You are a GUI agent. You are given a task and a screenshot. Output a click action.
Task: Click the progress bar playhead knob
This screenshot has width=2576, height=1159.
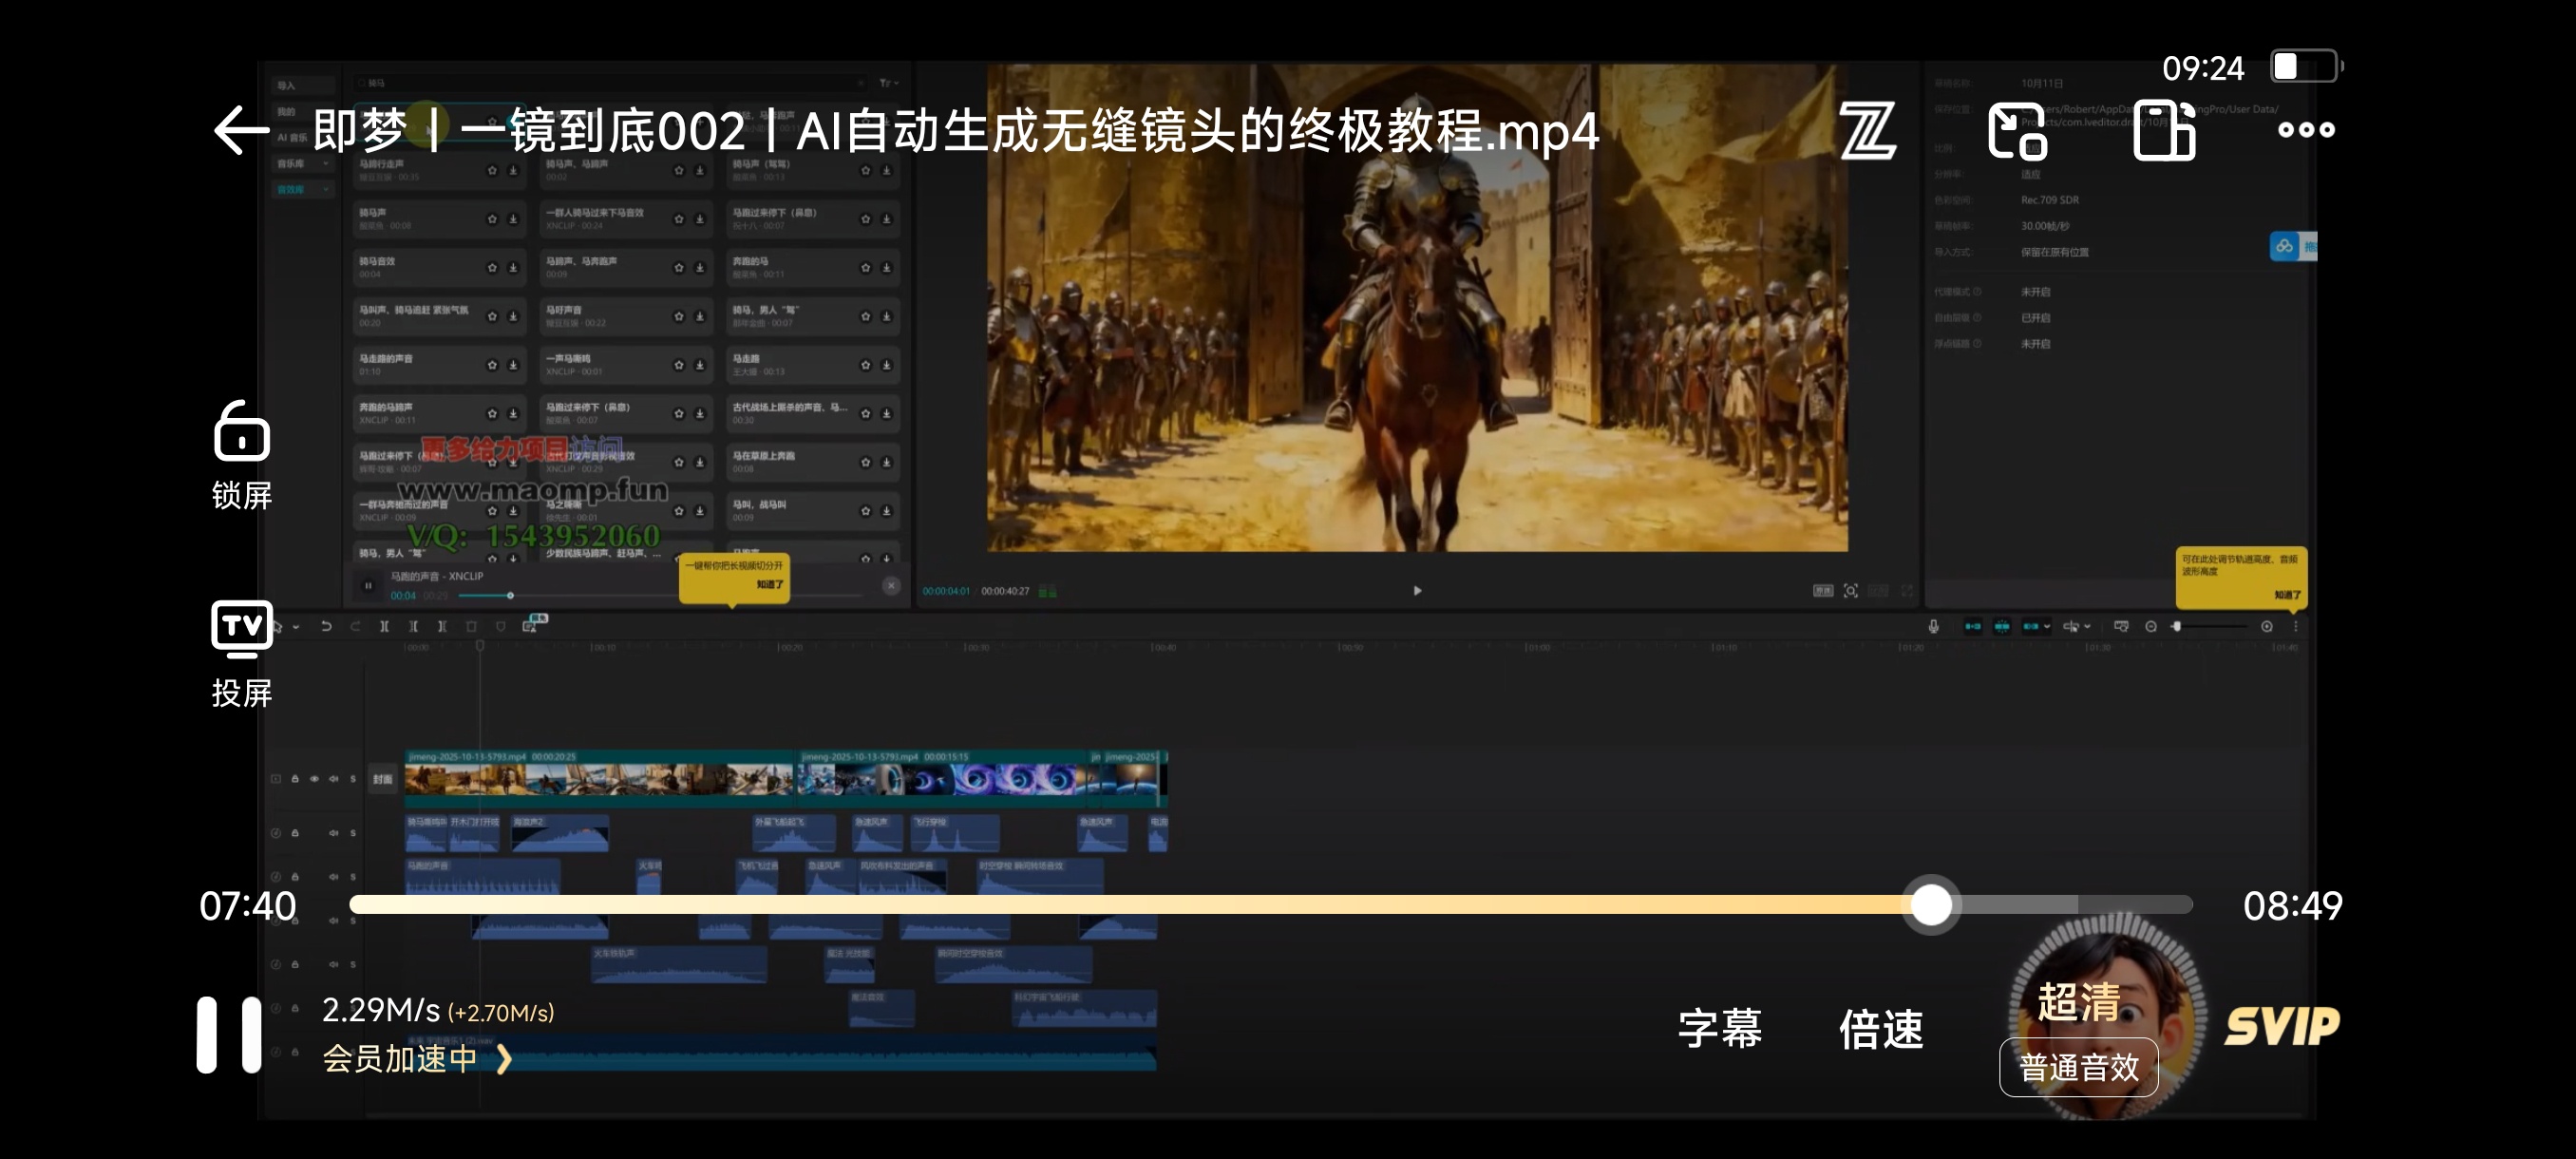[1931, 905]
